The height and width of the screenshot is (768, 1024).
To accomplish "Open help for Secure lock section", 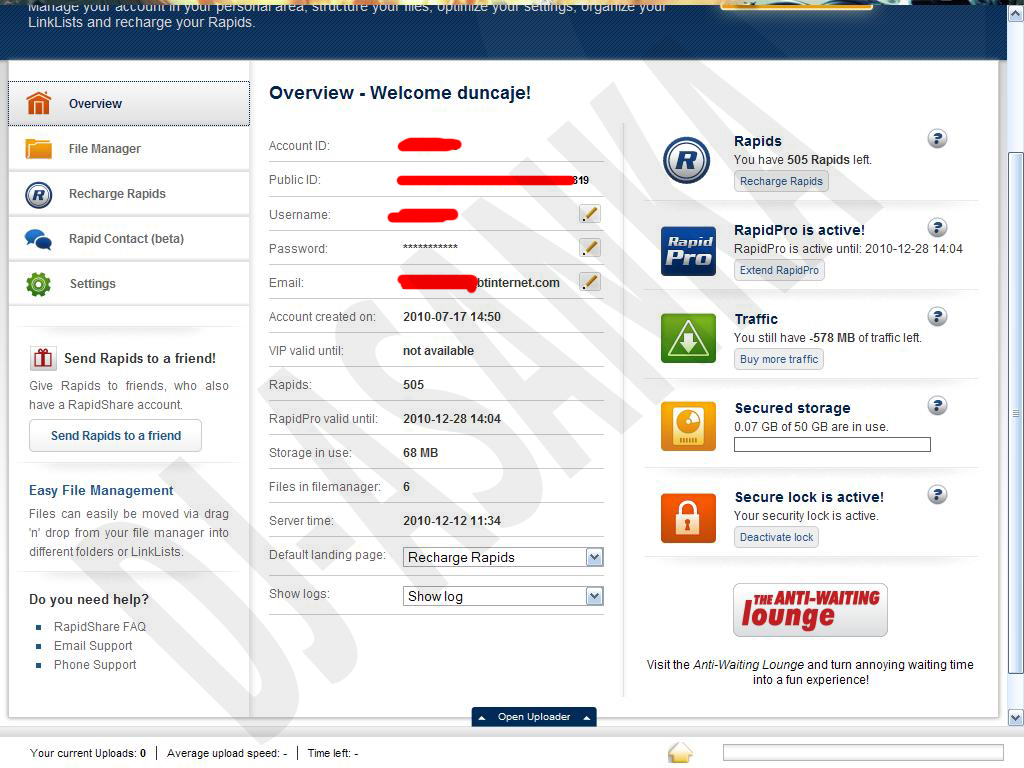I will click(x=937, y=494).
